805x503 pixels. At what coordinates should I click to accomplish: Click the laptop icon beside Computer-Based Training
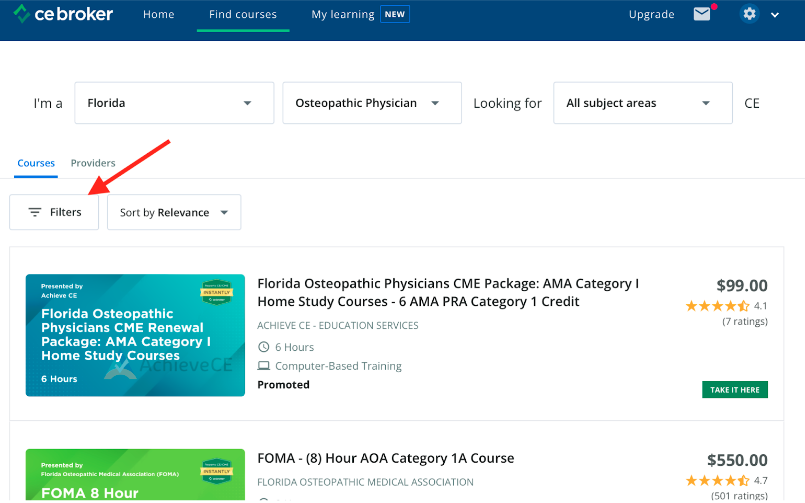click(x=263, y=366)
